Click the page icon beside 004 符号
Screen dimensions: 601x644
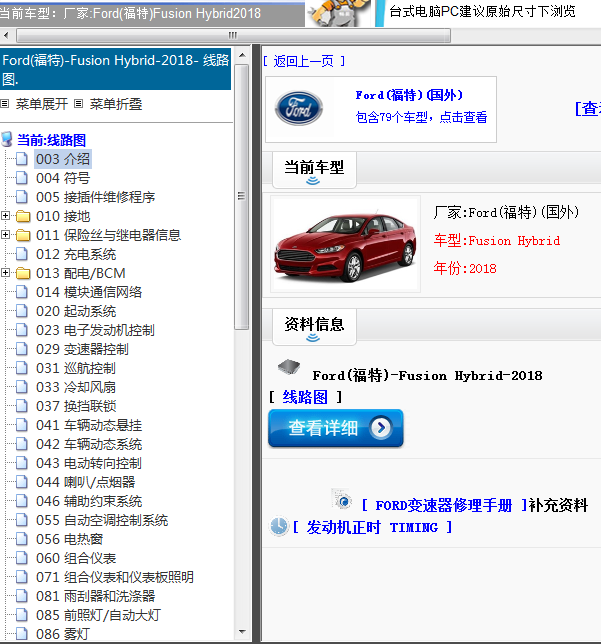(x=22, y=178)
